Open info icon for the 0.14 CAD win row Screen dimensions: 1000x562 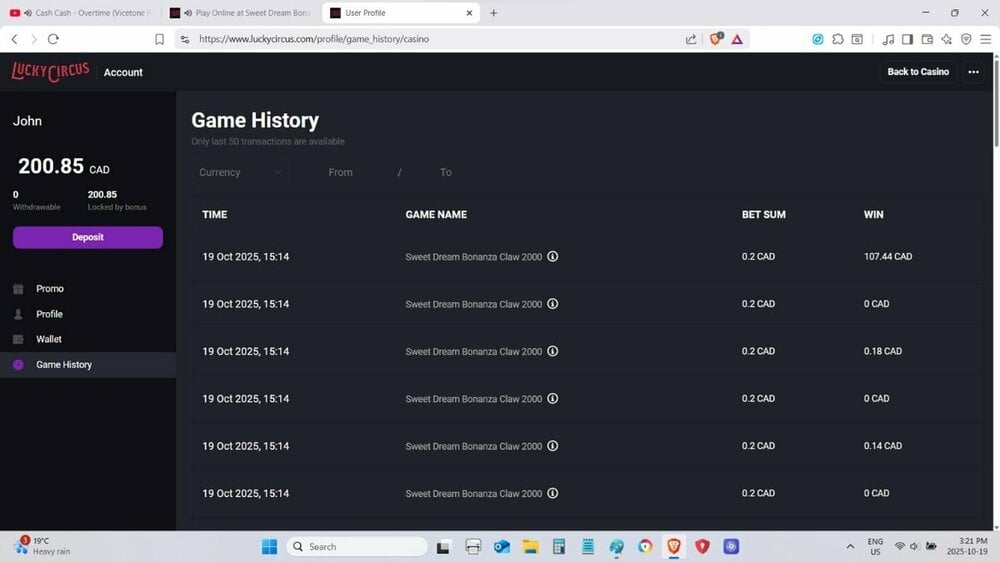click(552, 446)
